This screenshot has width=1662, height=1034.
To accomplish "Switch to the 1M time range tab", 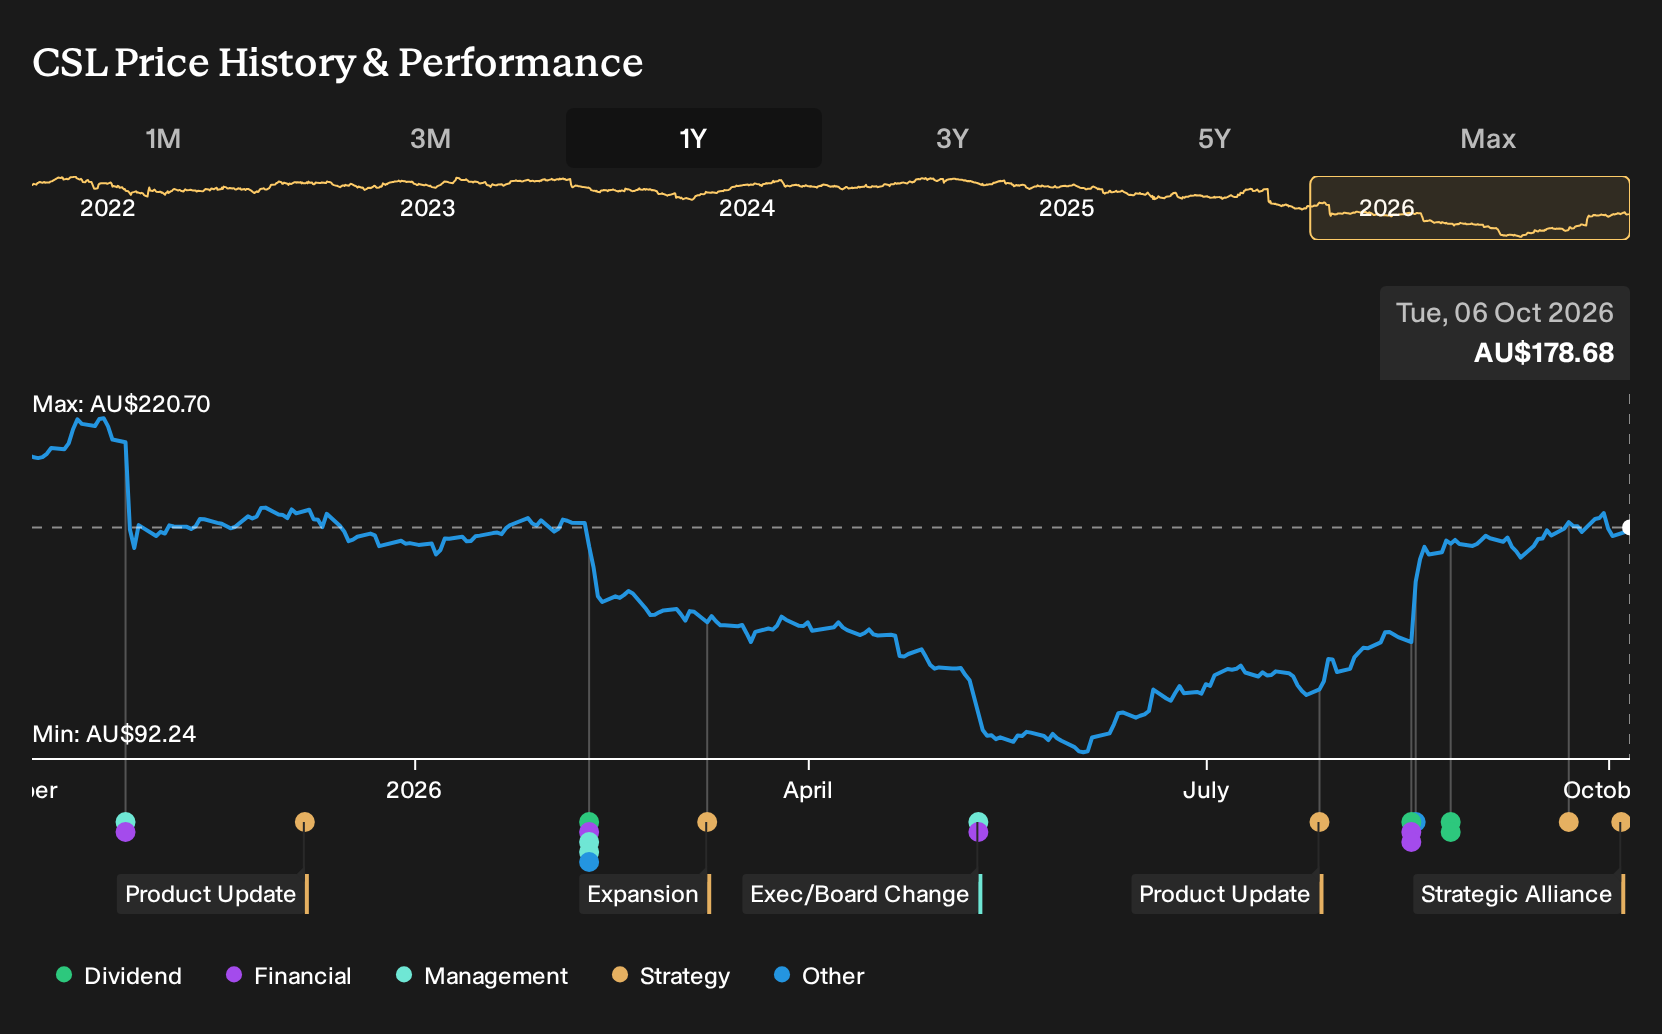I will point(163,138).
